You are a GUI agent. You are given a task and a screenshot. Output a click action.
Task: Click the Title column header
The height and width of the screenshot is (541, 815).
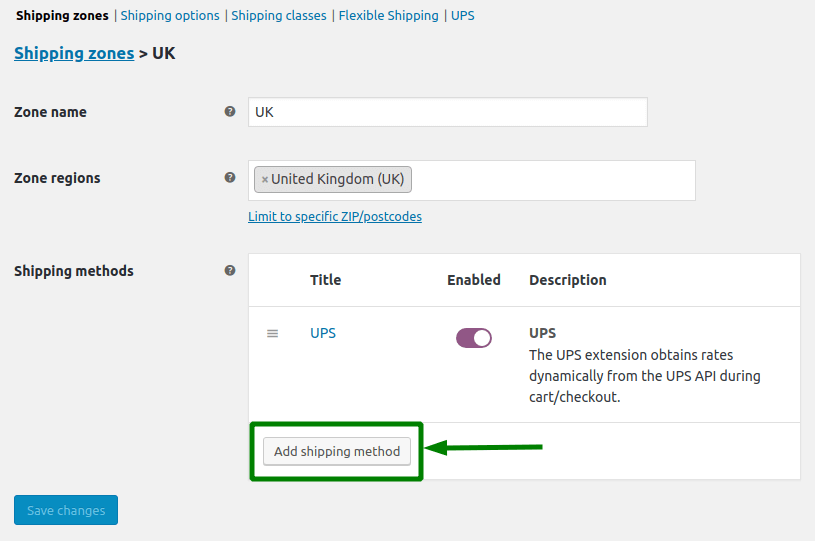click(x=325, y=280)
